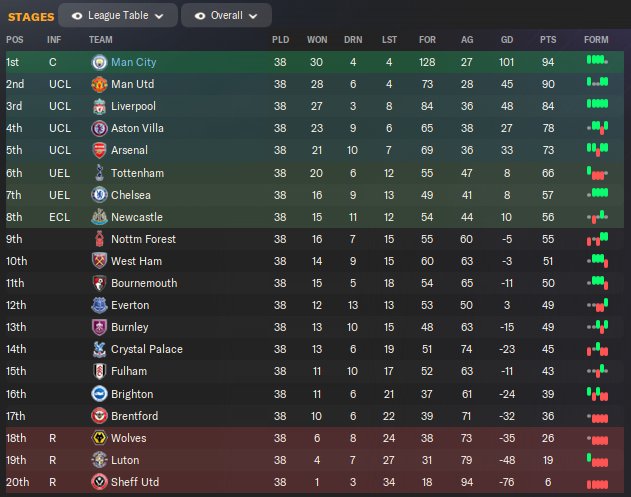Click the Liverpool club badge
Image resolution: width=631 pixels, height=497 pixels.
(99, 106)
